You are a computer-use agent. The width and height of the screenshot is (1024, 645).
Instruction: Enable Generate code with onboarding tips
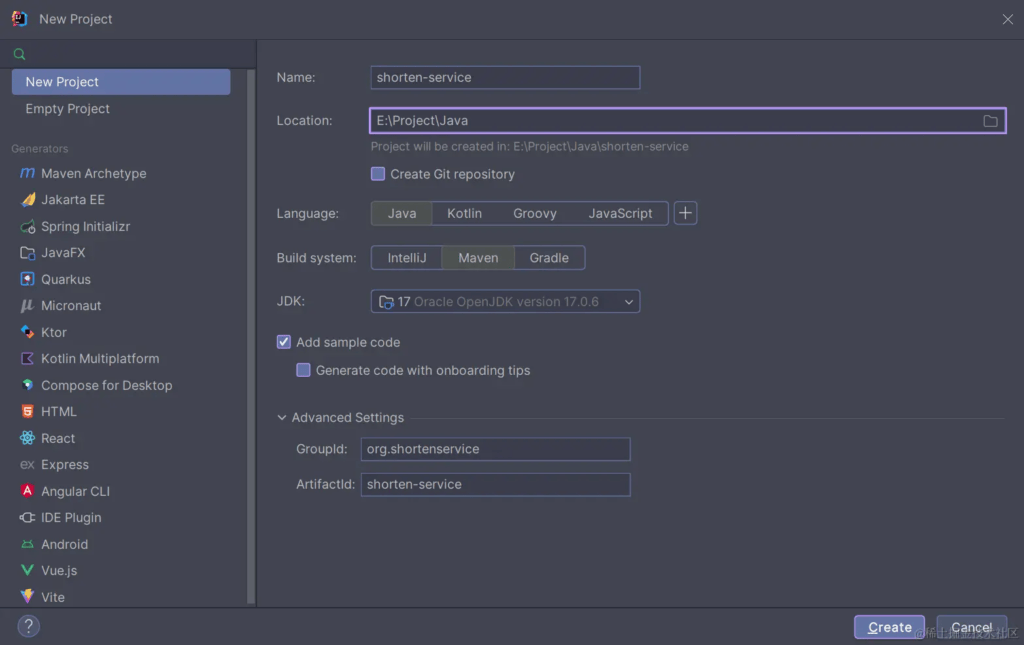pos(304,370)
